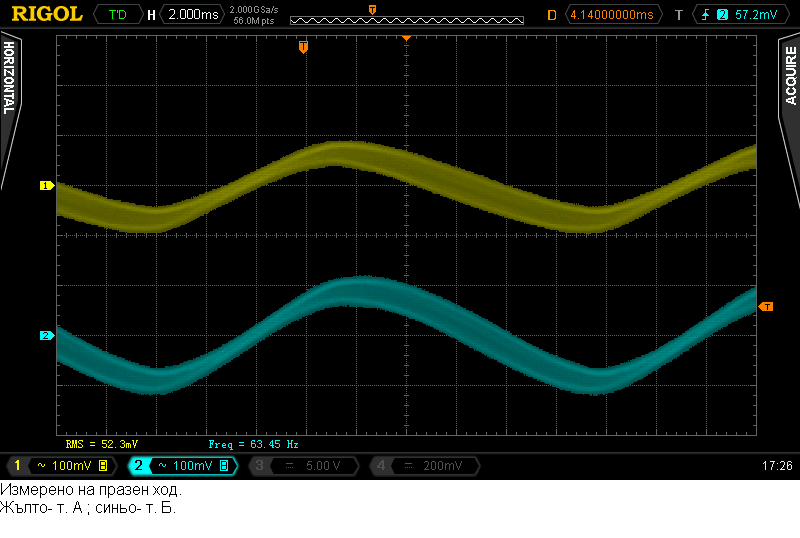
Task: Click the 2.000GSa/s sample rate readout
Action: click(254, 10)
